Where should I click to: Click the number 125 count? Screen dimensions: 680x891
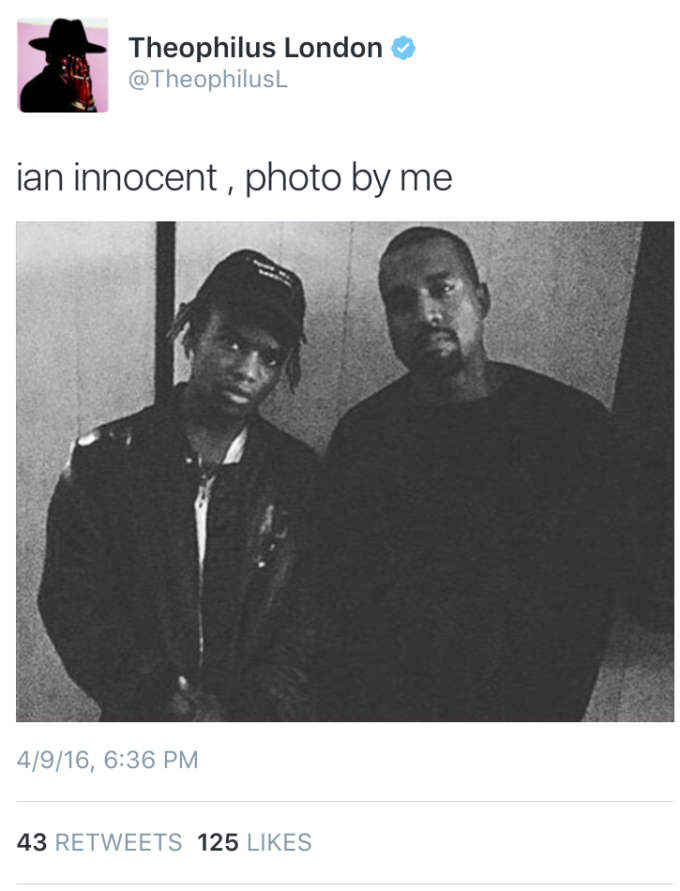pos(218,842)
